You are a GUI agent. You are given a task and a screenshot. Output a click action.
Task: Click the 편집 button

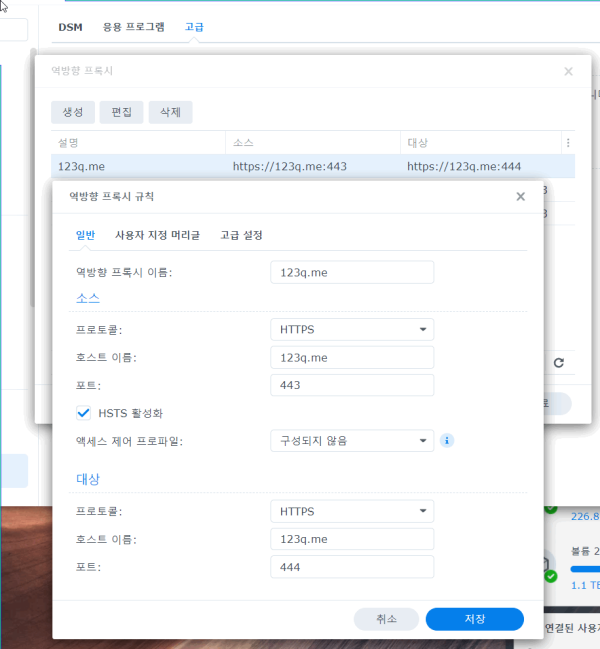pos(122,112)
